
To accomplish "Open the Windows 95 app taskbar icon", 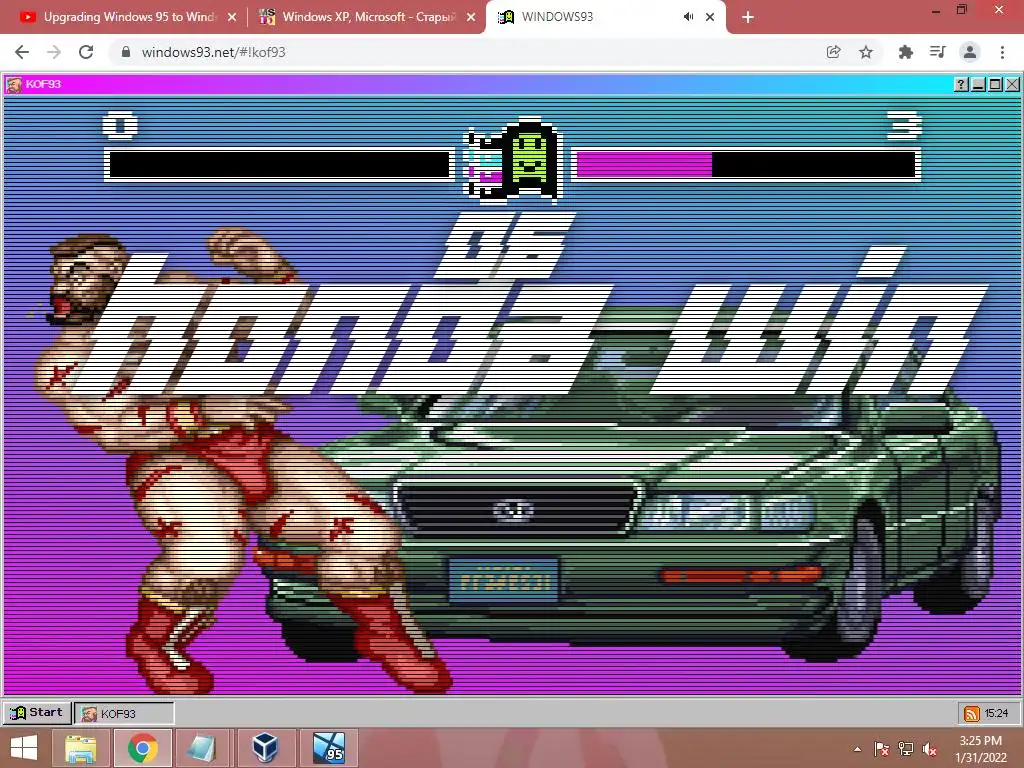I will coord(328,748).
